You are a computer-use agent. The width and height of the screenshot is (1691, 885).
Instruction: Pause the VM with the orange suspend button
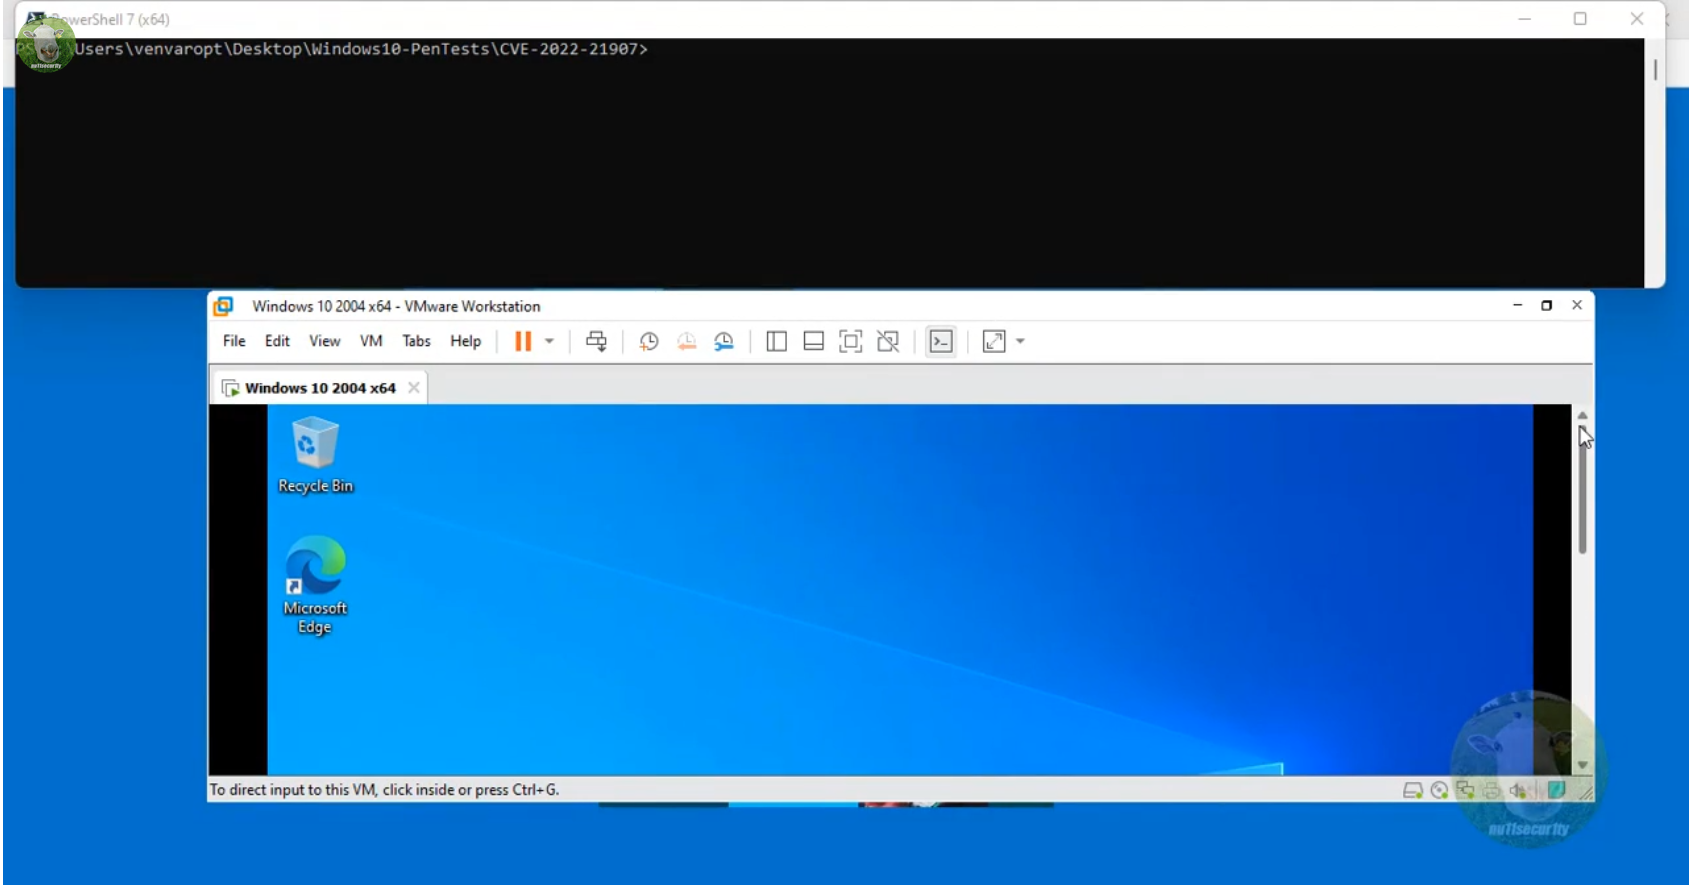(x=522, y=341)
